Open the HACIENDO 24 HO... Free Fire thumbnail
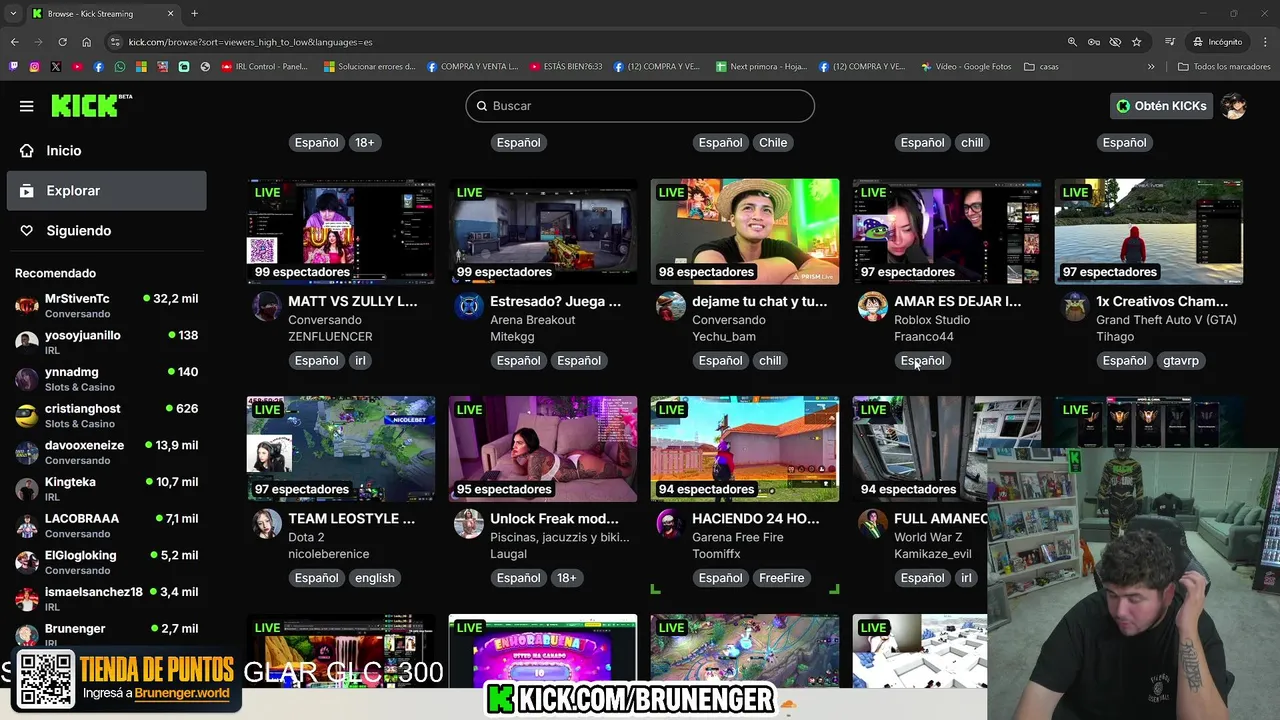The width and height of the screenshot is (1280, 720). [745, 449]
